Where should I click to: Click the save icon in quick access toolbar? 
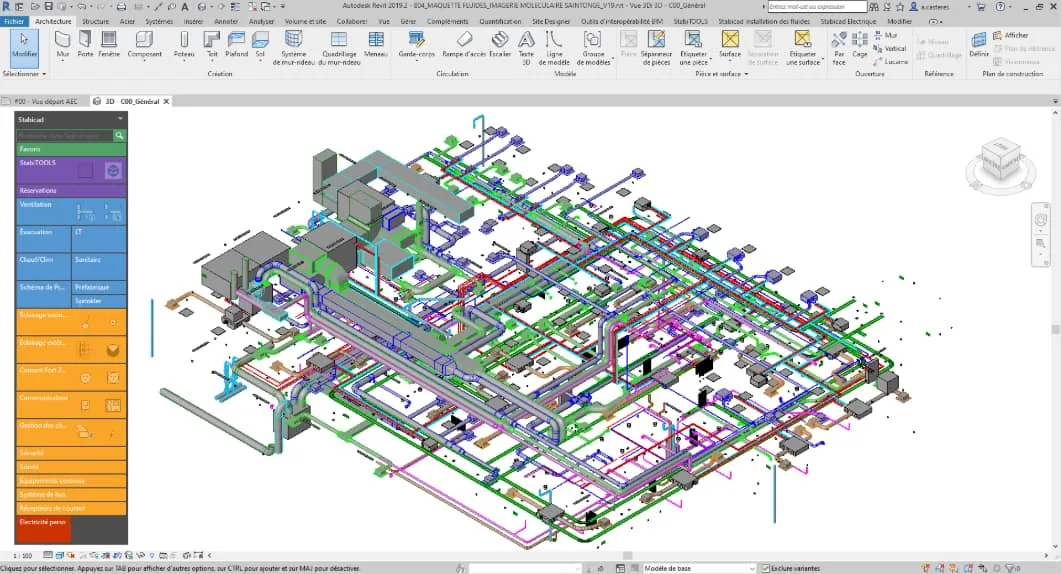point(48,7)
